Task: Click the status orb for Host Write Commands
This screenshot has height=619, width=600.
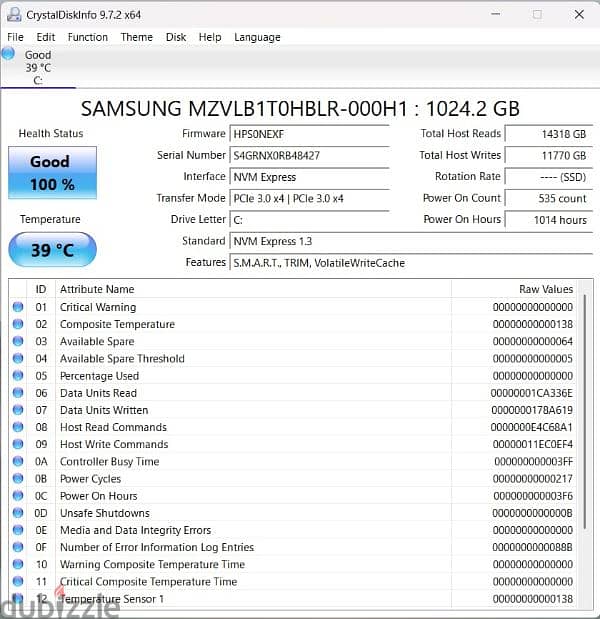Action: click(x=18, y=444)
